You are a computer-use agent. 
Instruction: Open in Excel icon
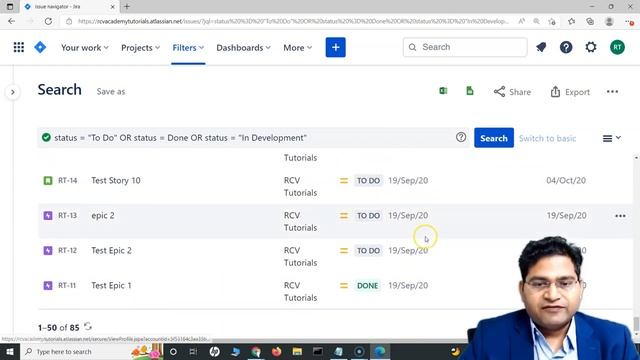point(443,91)
